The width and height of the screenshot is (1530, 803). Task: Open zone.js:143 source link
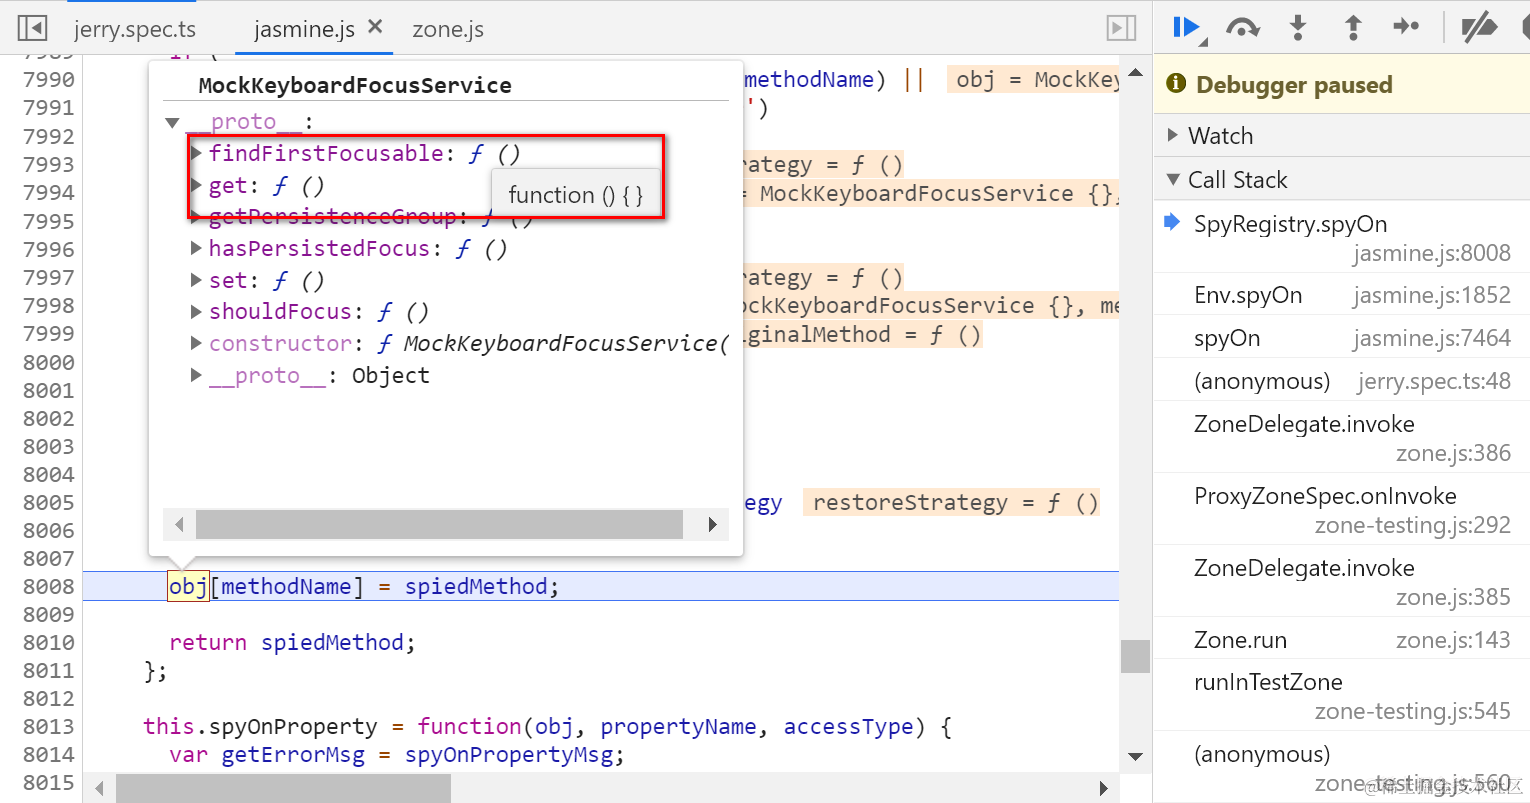[1453, 639]
